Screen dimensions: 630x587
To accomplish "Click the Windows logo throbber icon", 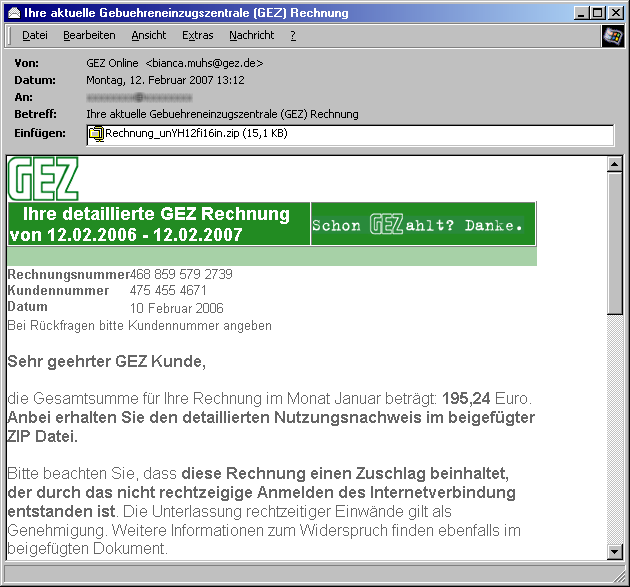I will [x=613, y=36].
